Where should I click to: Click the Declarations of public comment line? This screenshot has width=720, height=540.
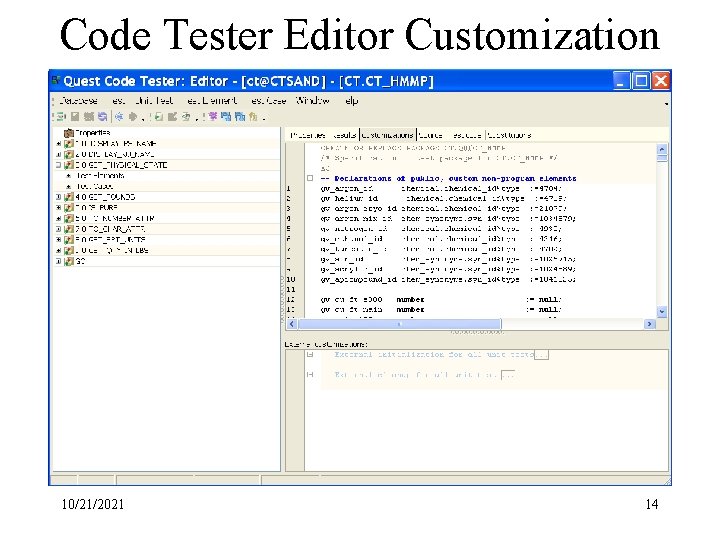pos(448,178)
